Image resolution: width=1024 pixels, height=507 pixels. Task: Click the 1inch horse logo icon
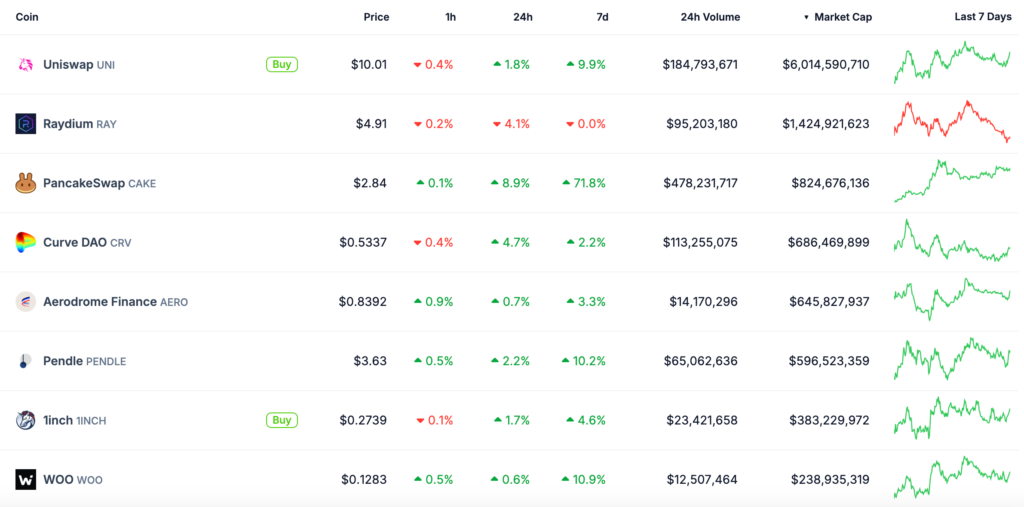coord(25,420)
